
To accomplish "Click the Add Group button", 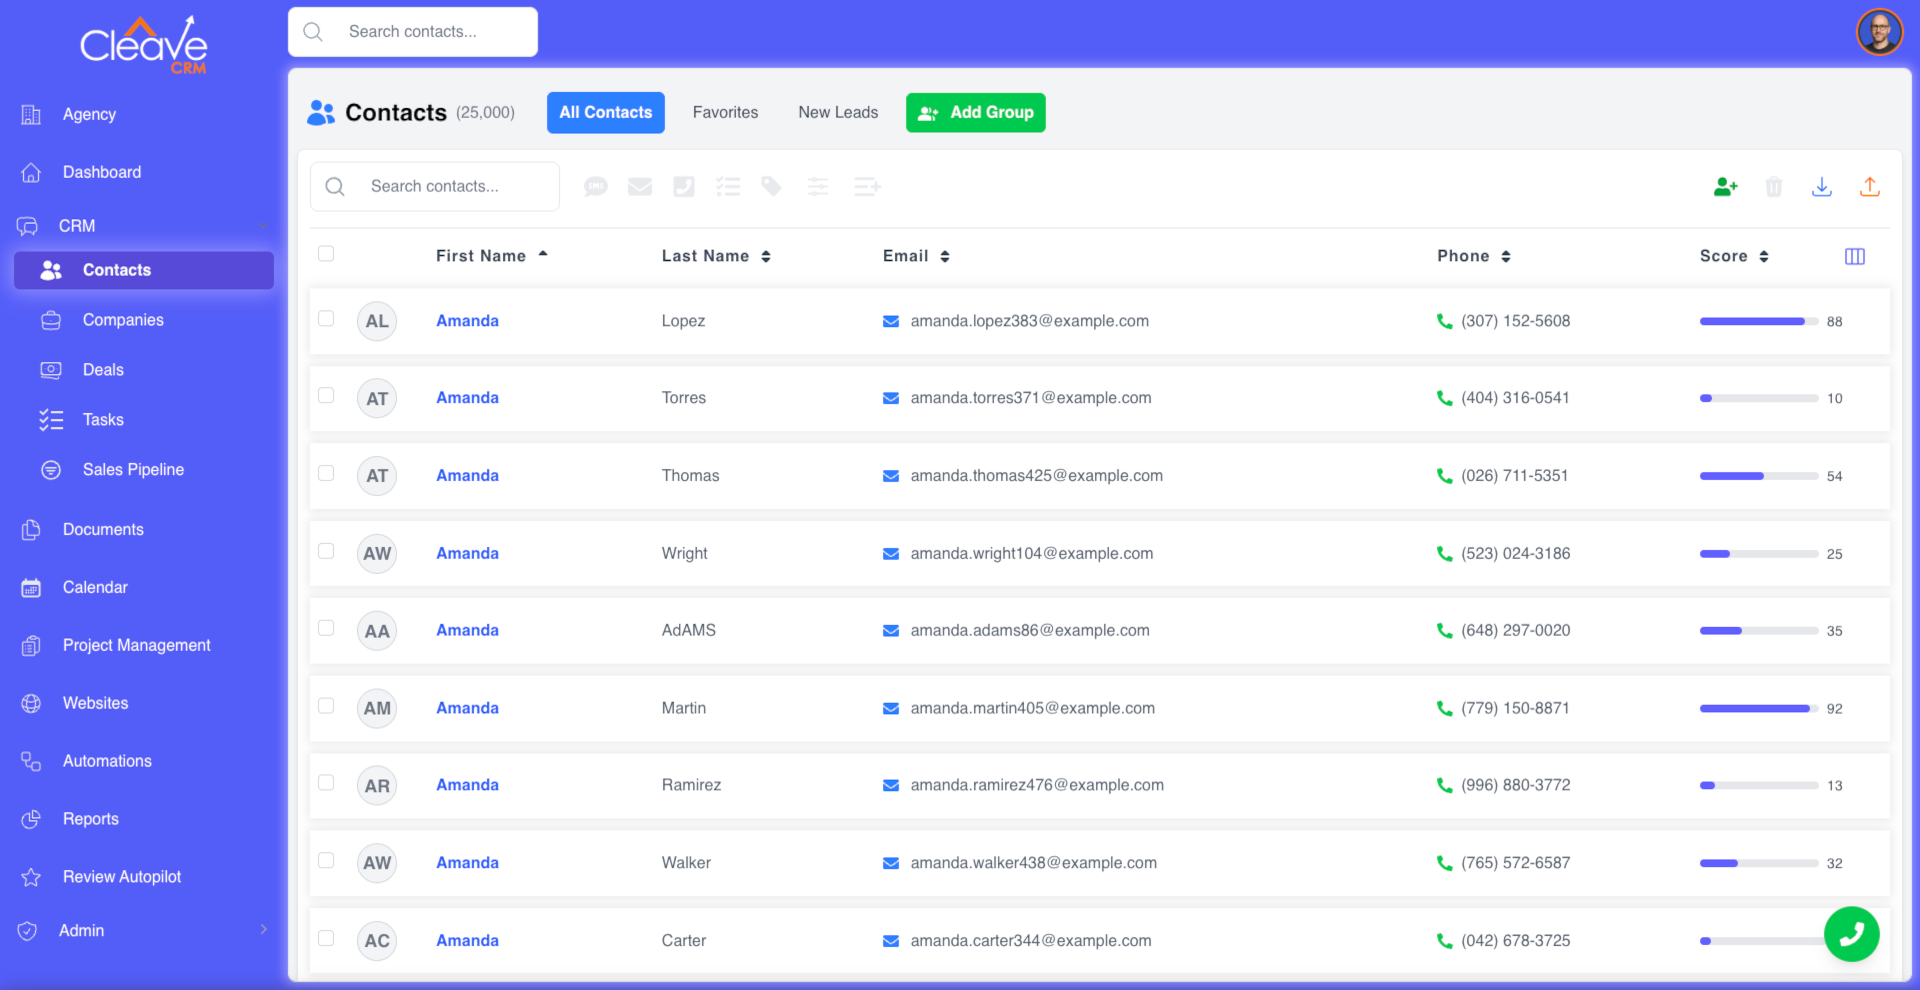I will pyautogui.click(x=975, y=113).
